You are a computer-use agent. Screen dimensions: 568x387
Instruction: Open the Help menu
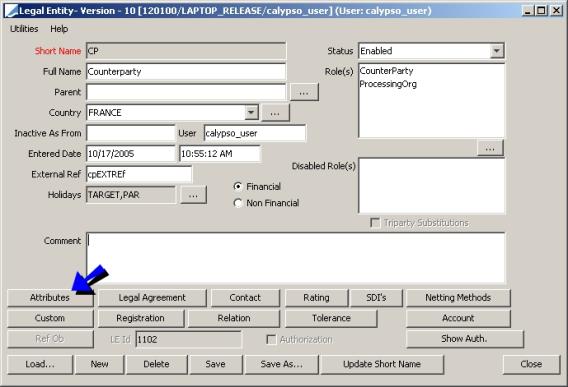tap(59, 29)
